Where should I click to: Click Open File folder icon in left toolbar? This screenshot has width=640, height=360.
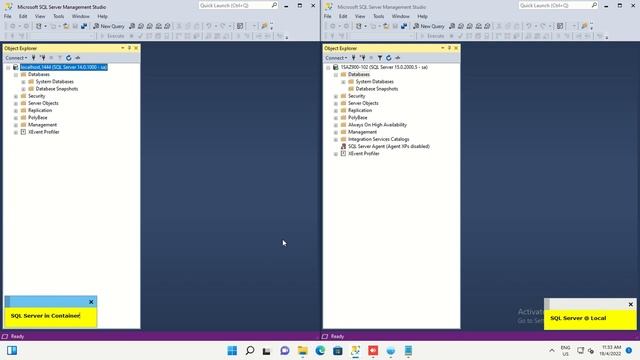coord(66,26)
